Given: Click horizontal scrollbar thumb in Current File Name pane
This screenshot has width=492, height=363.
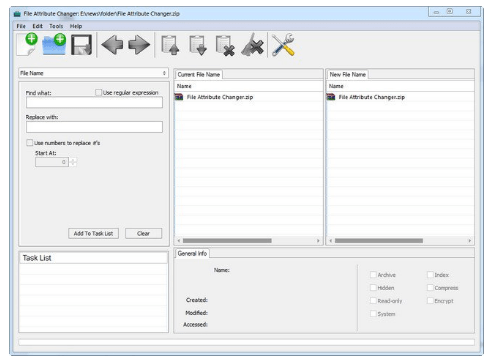Looking at the screenshot, I should [227, 241].
